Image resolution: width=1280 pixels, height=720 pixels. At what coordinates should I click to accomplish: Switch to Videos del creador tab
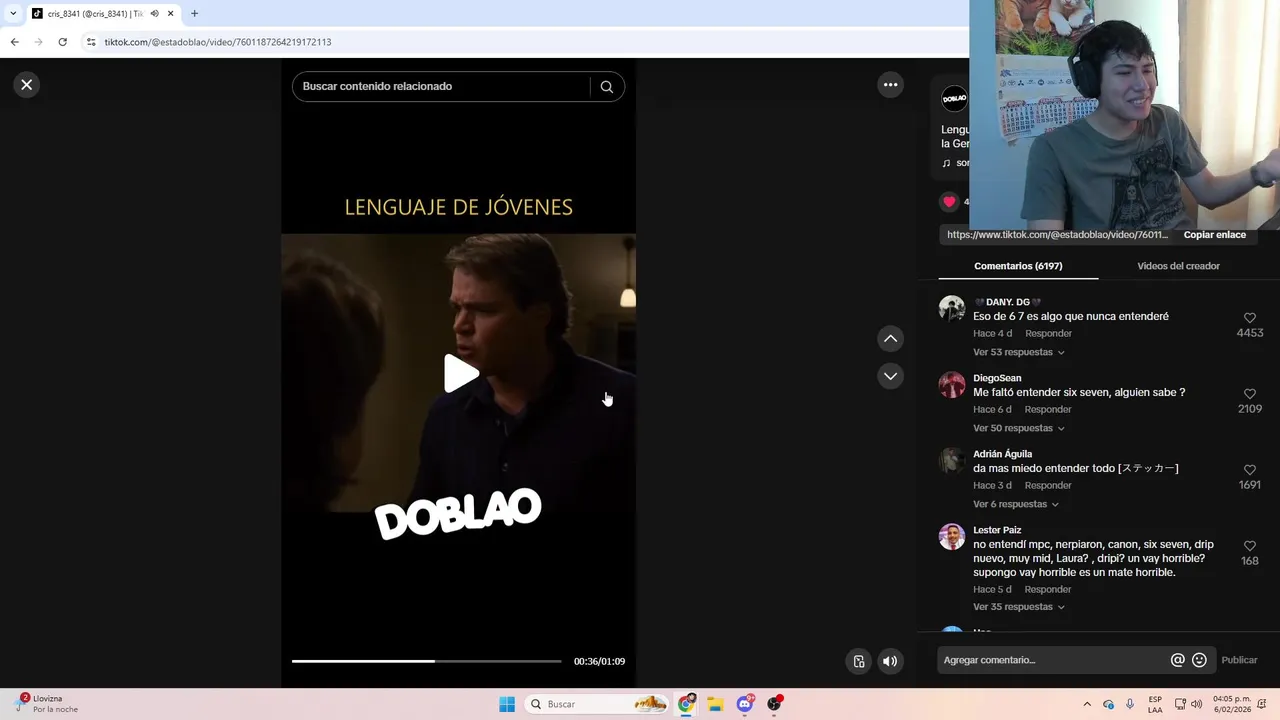1178,266
